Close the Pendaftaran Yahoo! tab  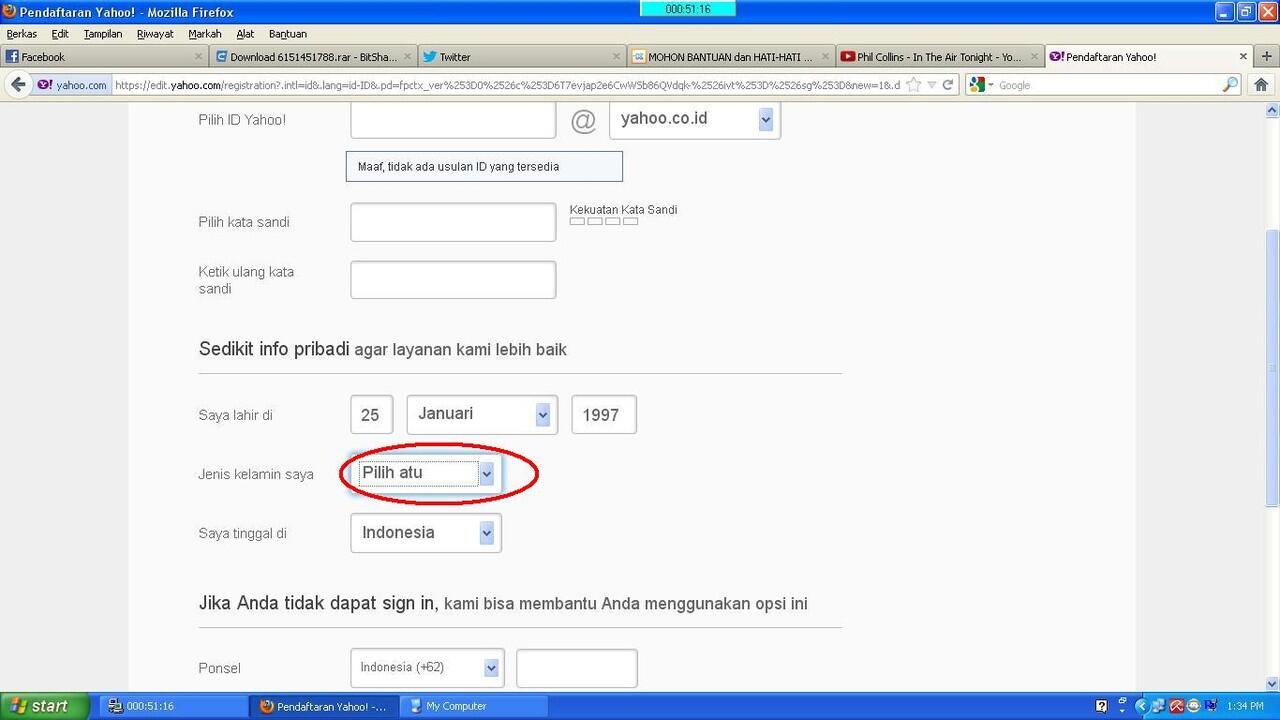pos(1243,57)
